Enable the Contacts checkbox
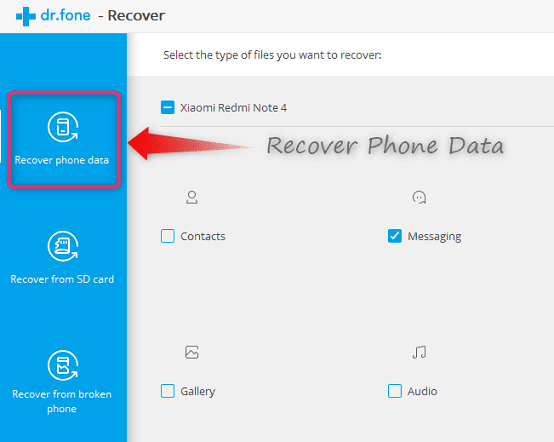The width and height of the screenshot is (554, 442). [x=168, y=236]
